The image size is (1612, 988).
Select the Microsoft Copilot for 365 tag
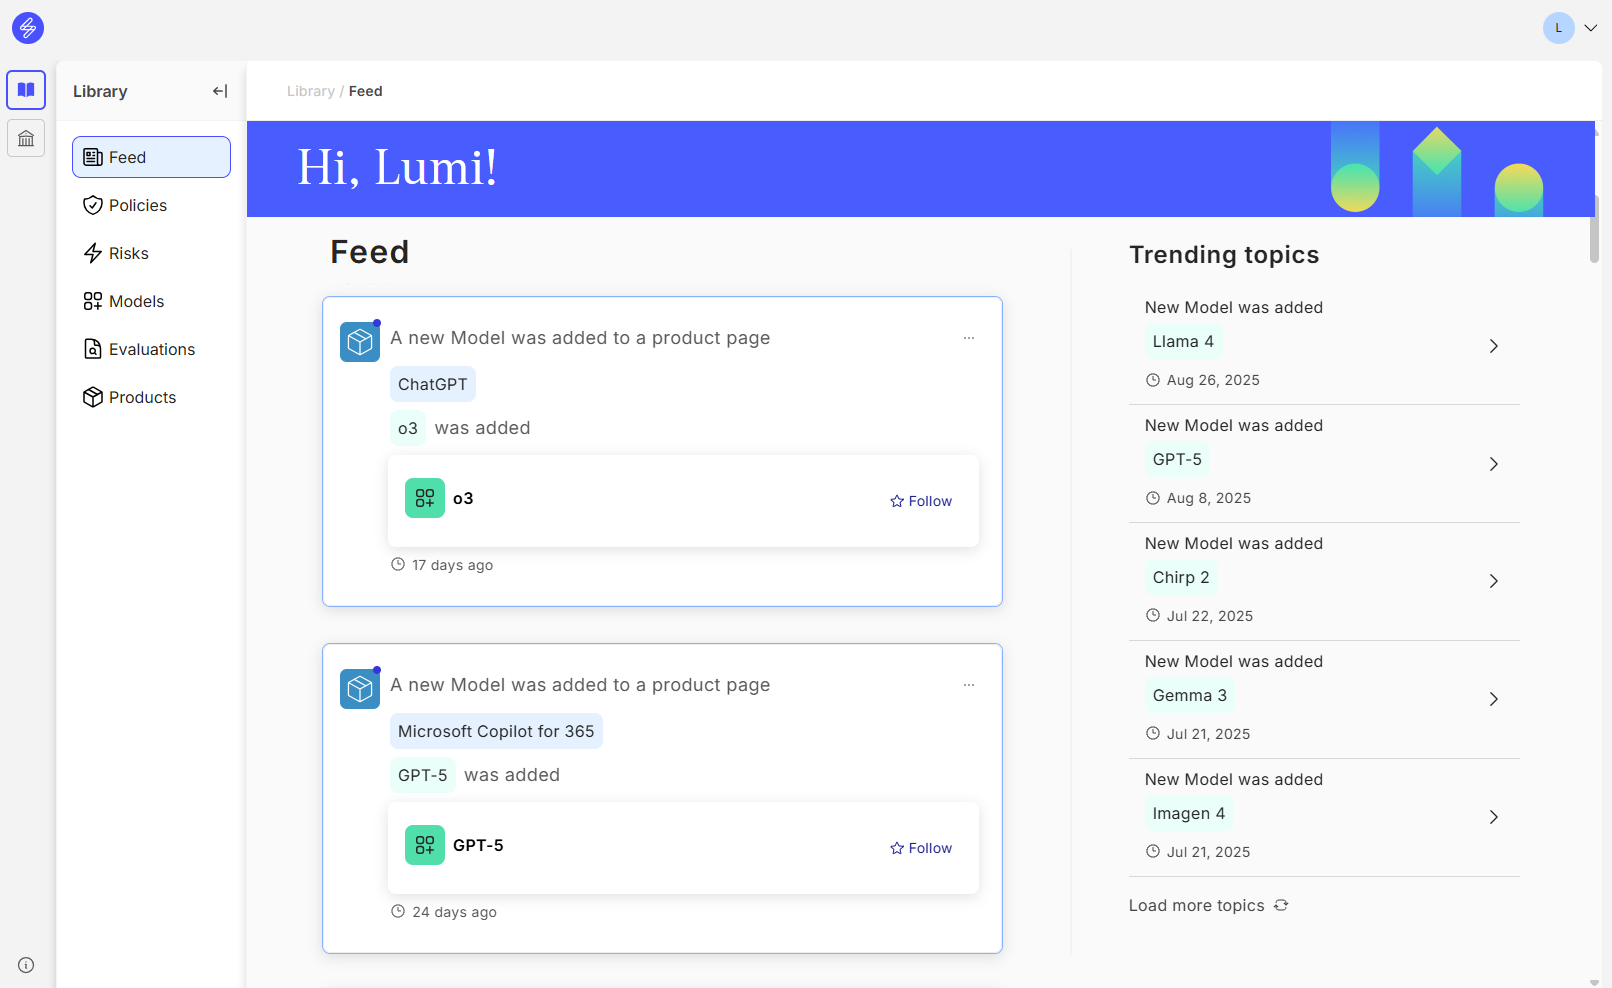coord(496,731)
